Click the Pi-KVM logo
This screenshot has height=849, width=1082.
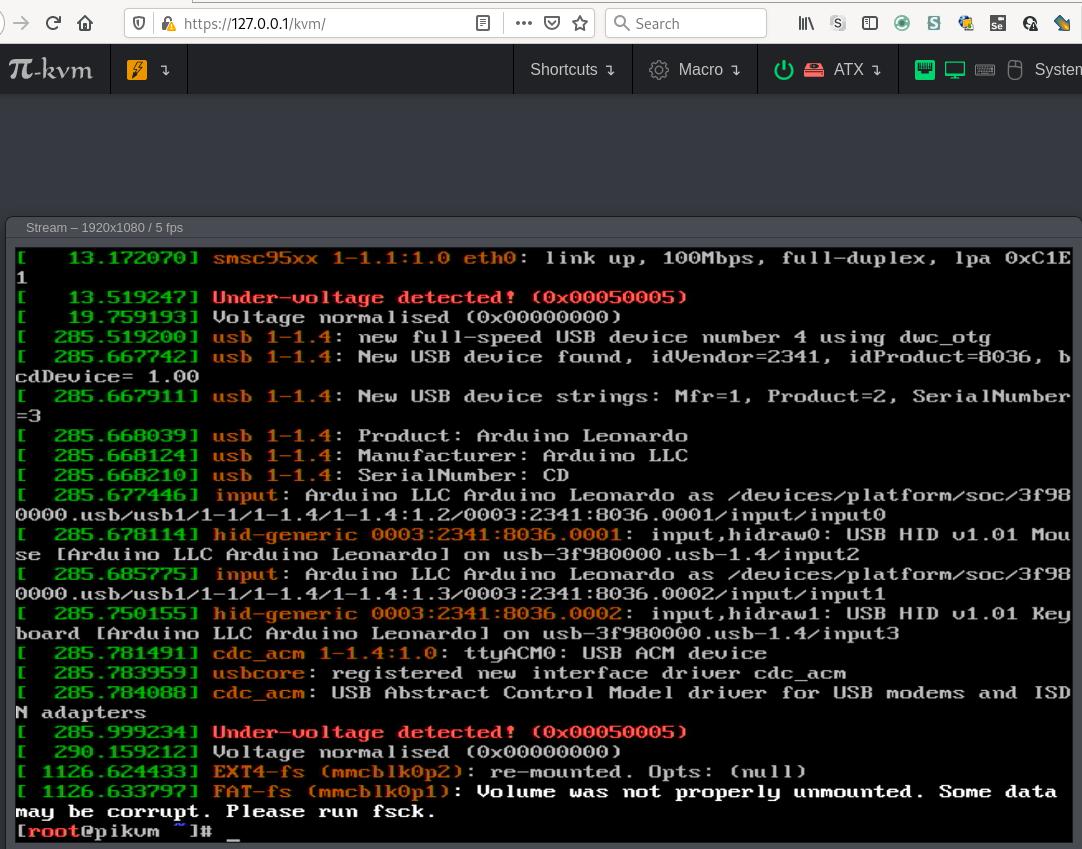(50, 69)
